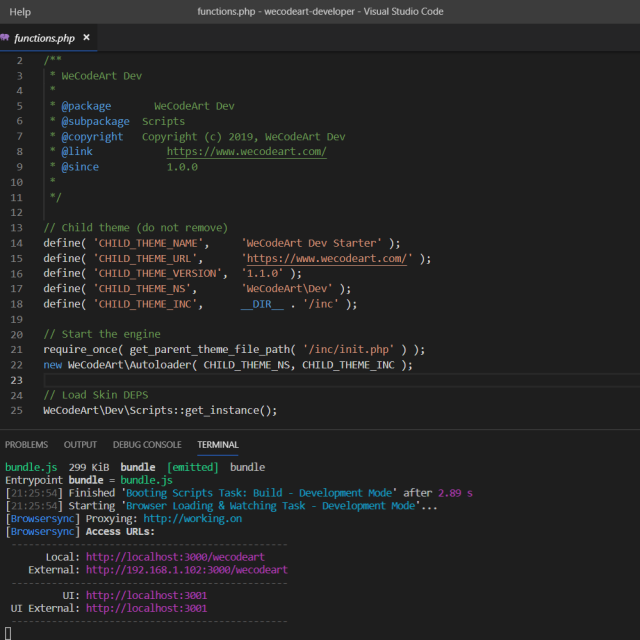Click the [emitted] label in terminal
This screenshot has height=640, width=640.
click(x=193, y=467)
